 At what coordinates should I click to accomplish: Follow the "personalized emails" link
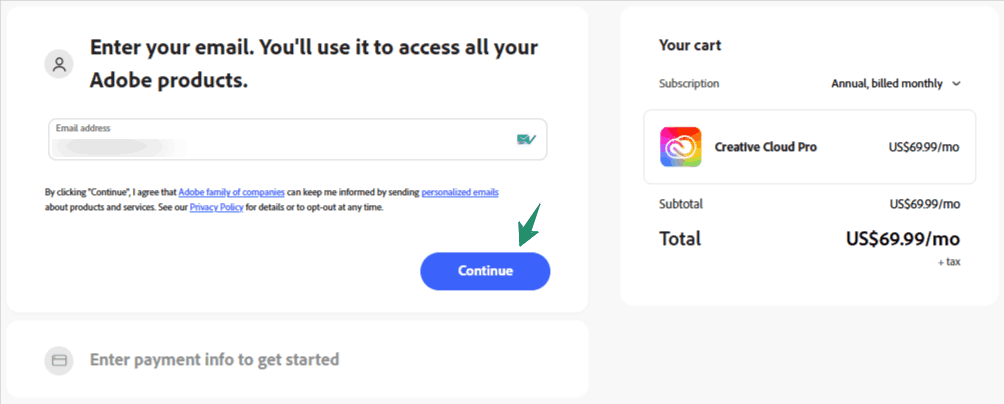click(460, 191)
